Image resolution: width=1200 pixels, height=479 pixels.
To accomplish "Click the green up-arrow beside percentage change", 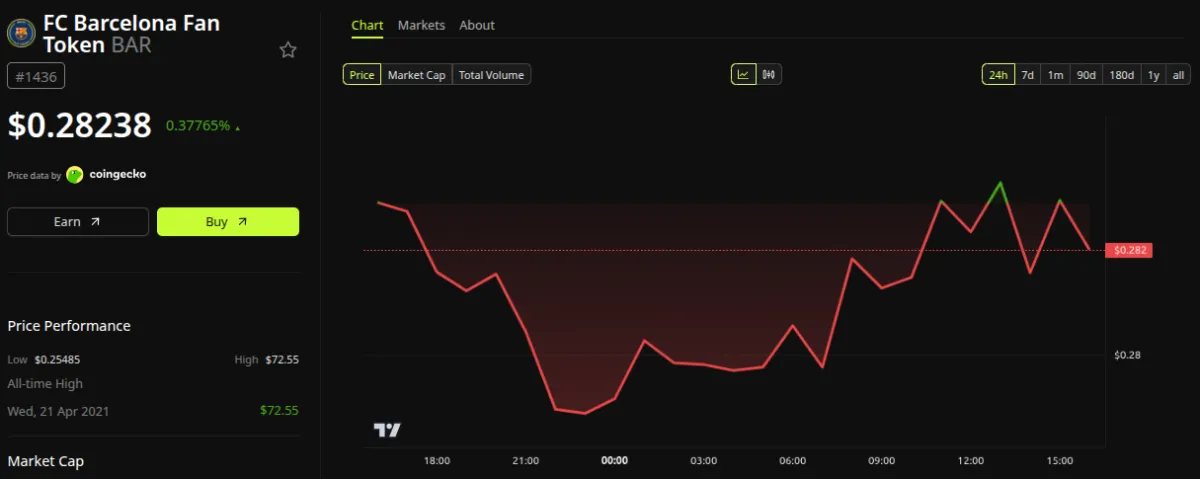I will (x=237, y=128).
